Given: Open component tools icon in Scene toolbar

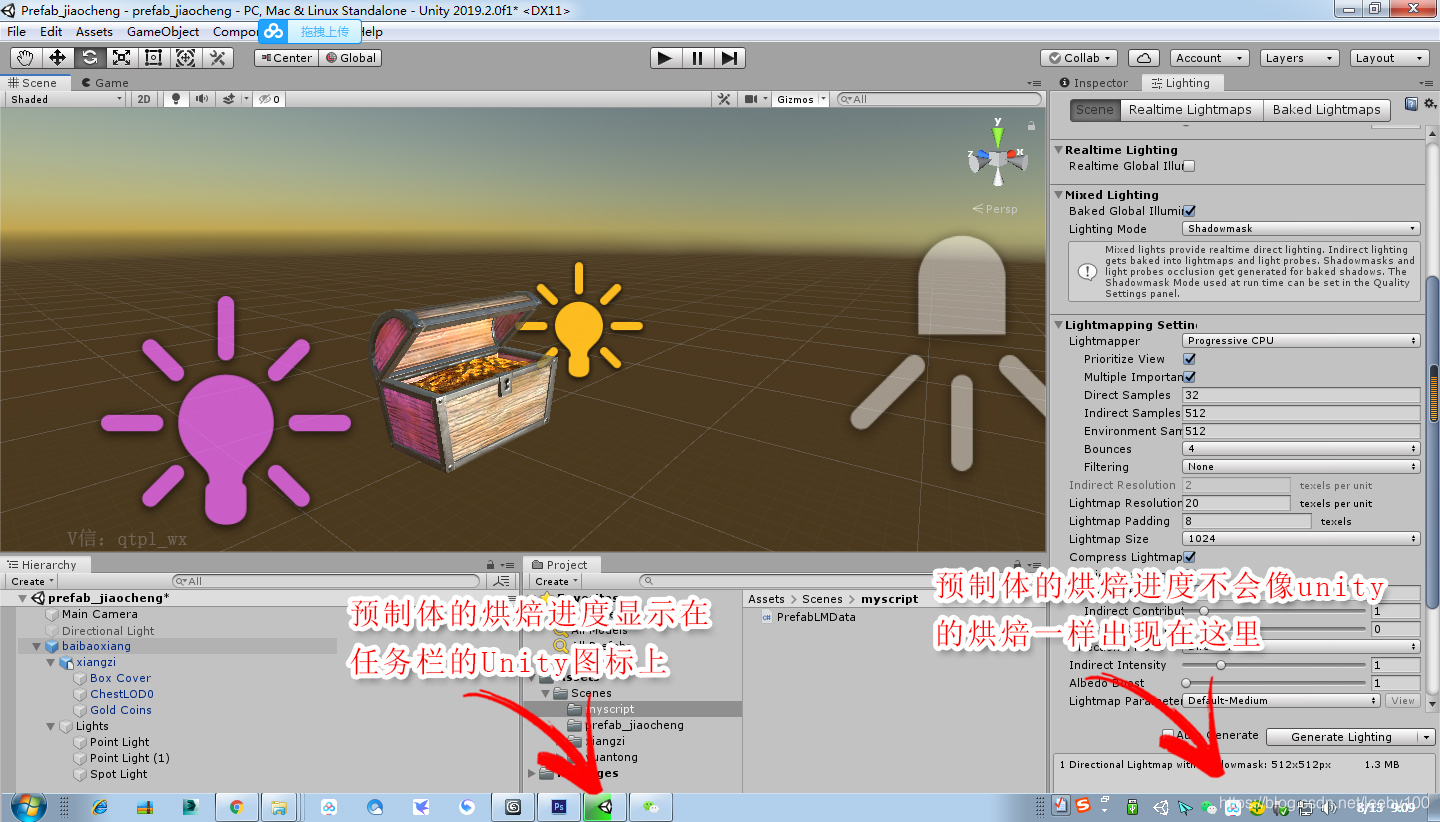Looking at the screenshot, I should (x=724, y=99).
